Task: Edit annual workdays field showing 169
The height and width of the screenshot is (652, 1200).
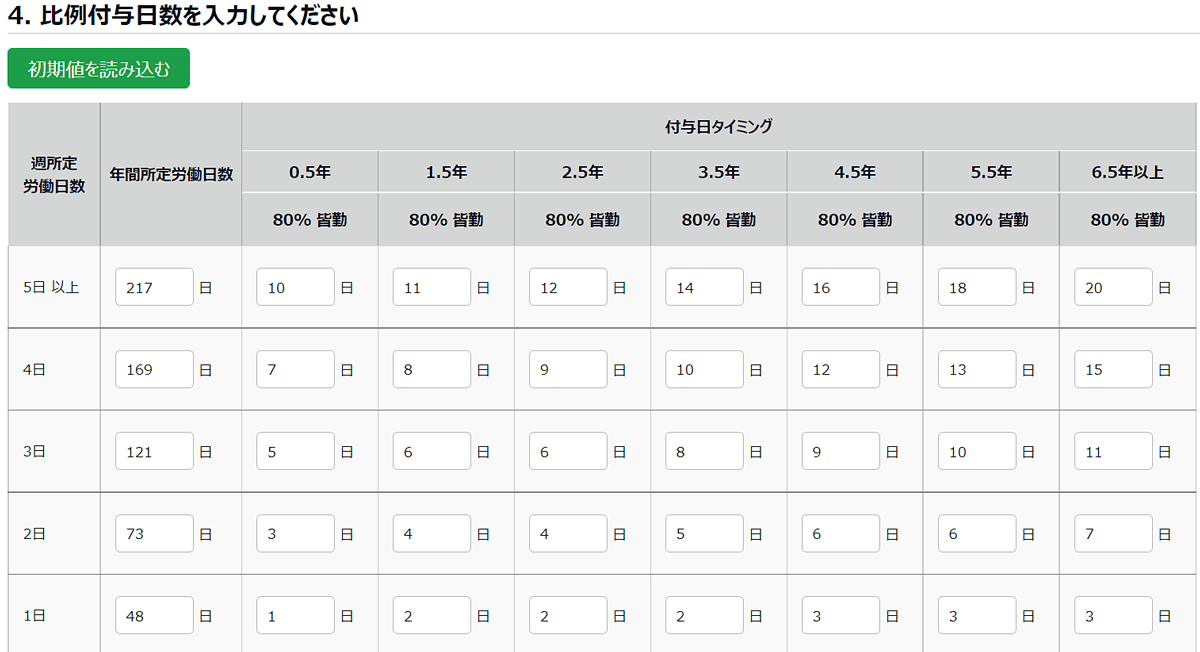Action: pyautogui.click(x=154, y=369)
